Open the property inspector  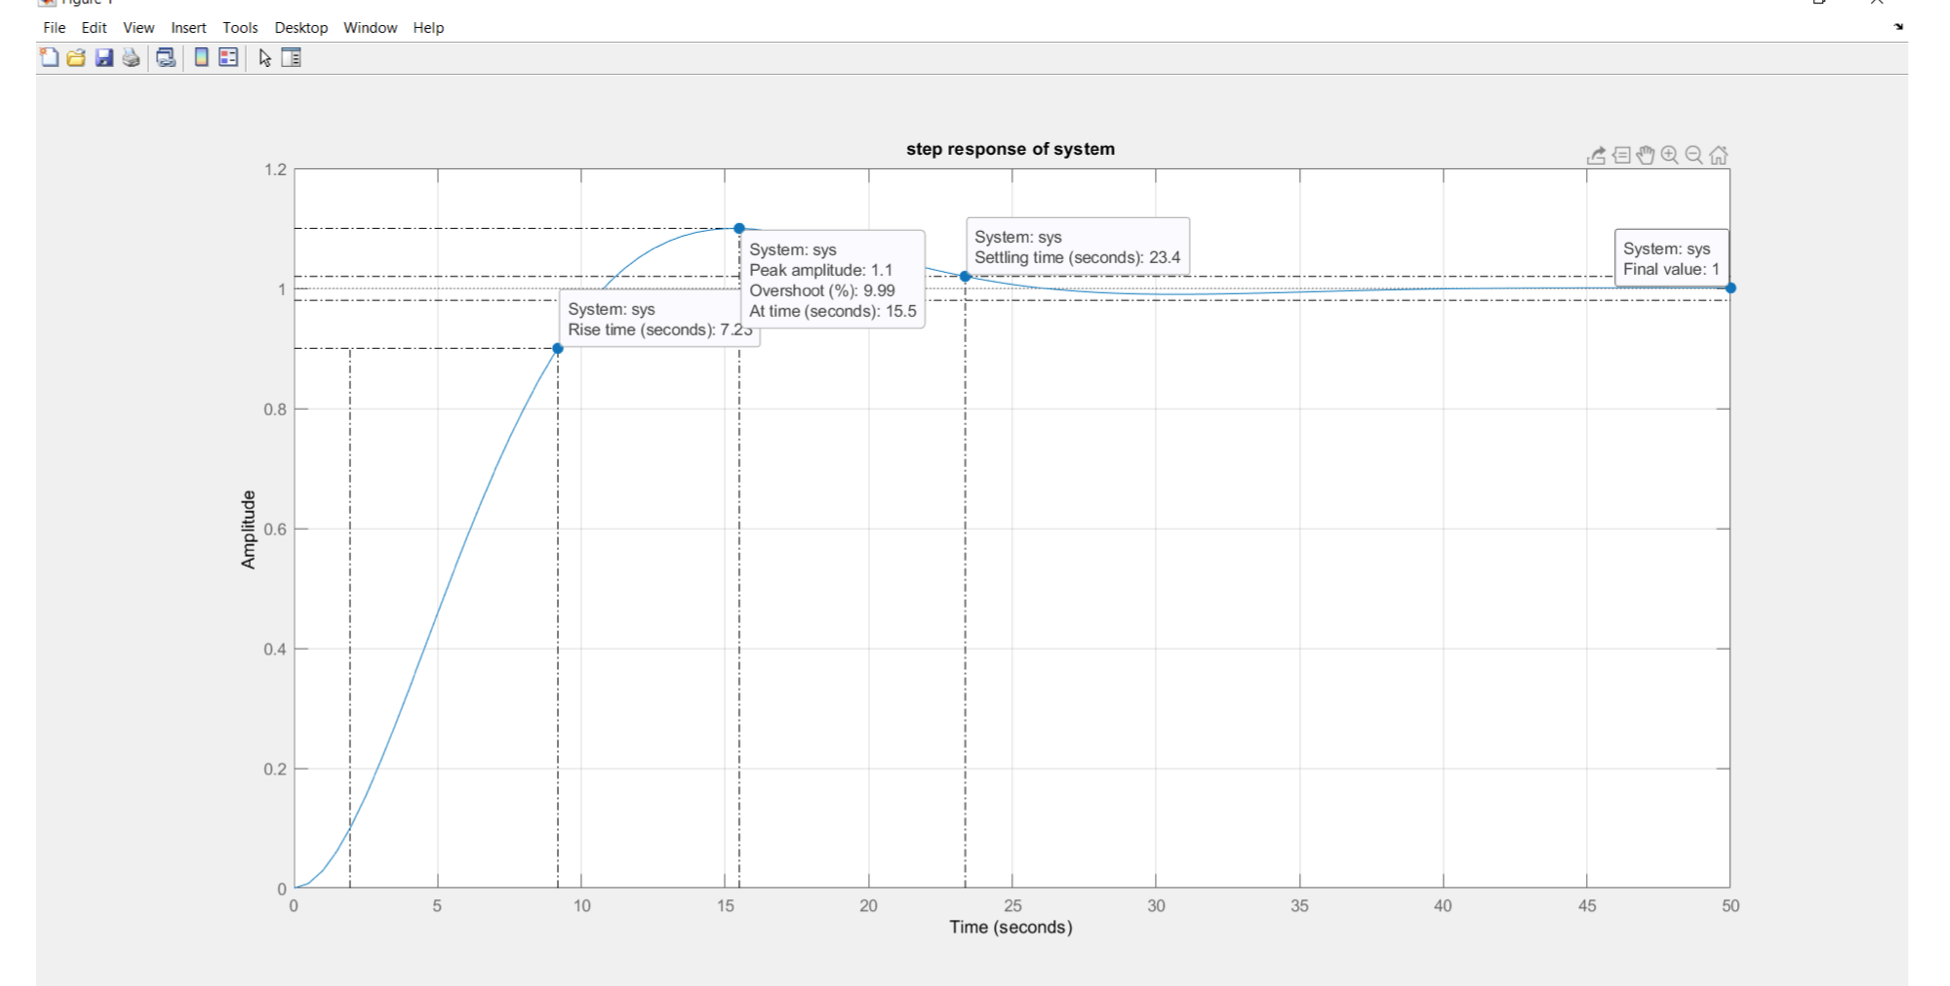pos(291,58)
